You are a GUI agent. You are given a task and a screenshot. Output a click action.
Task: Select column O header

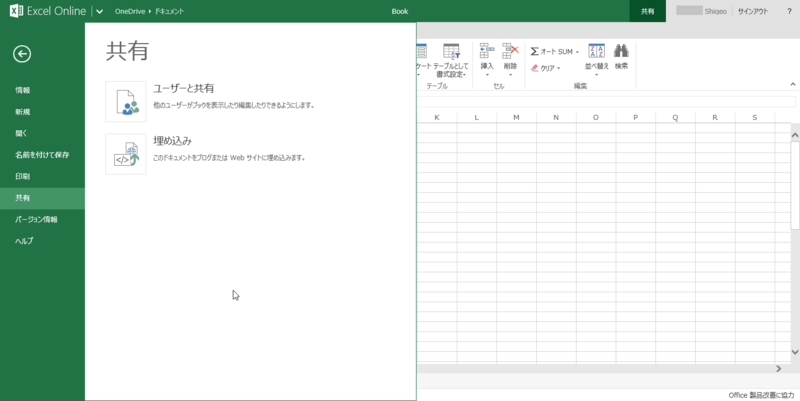[595, 117]
